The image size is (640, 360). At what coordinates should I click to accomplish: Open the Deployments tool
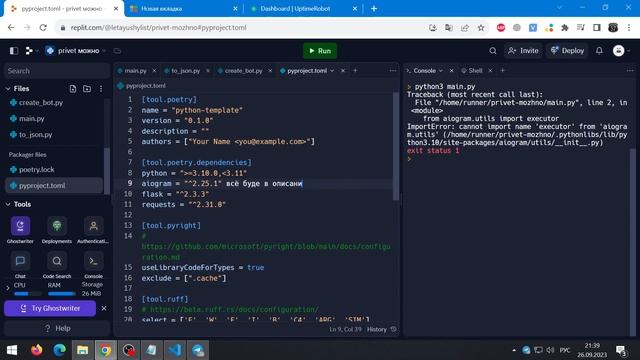coord(57,229)
